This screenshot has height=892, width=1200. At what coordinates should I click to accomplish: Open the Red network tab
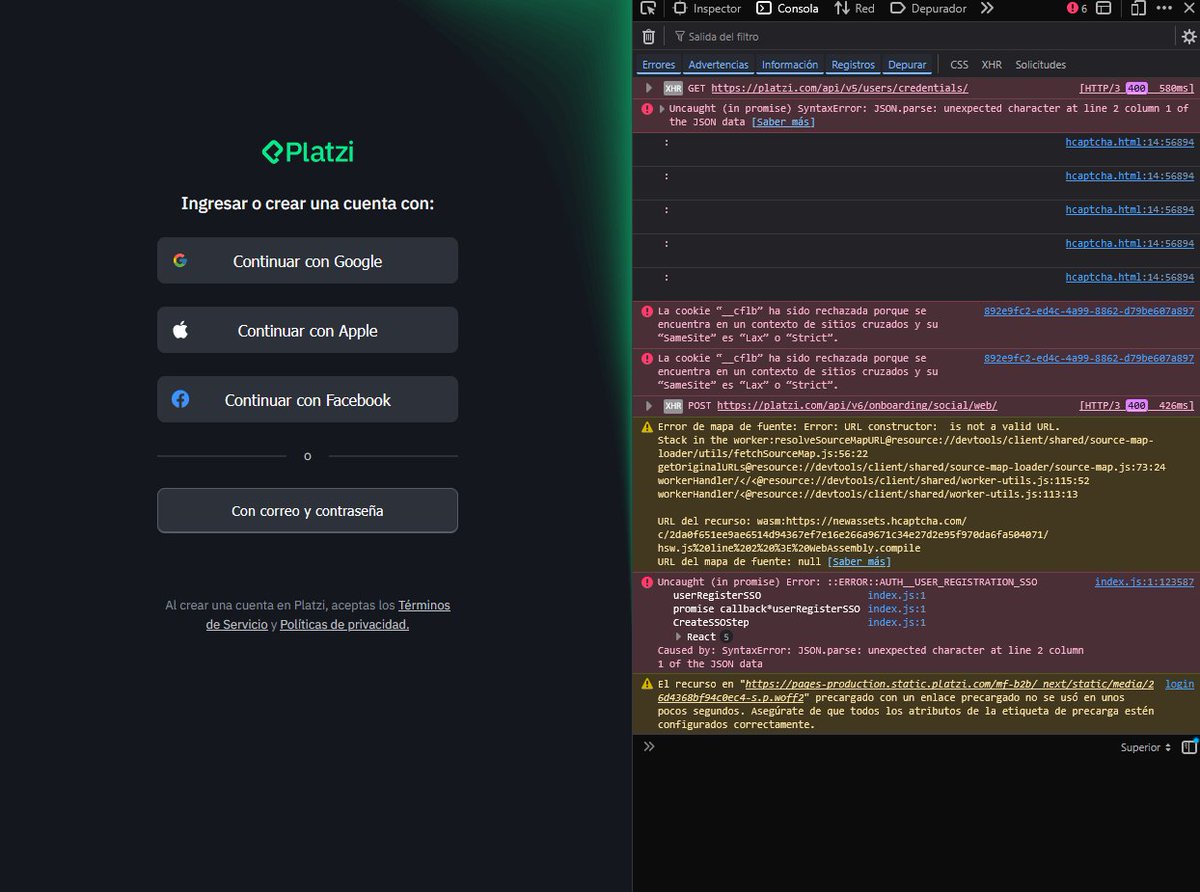click(x=855, y=8)
